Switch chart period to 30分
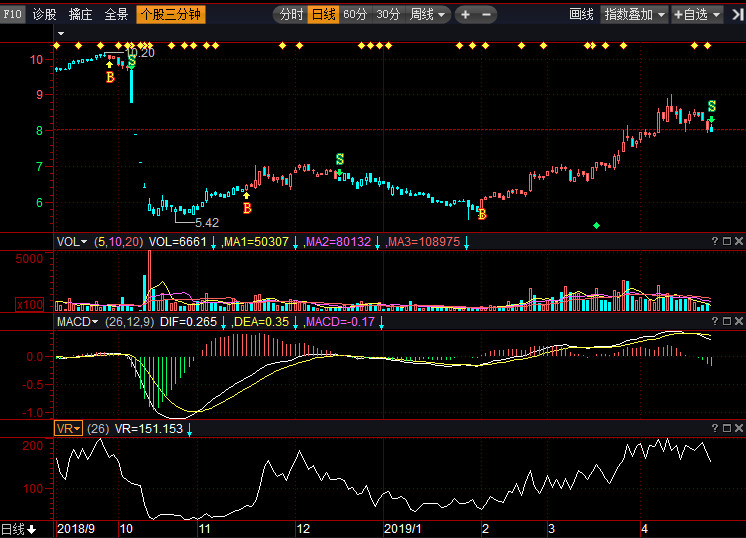 coord(388,15)
